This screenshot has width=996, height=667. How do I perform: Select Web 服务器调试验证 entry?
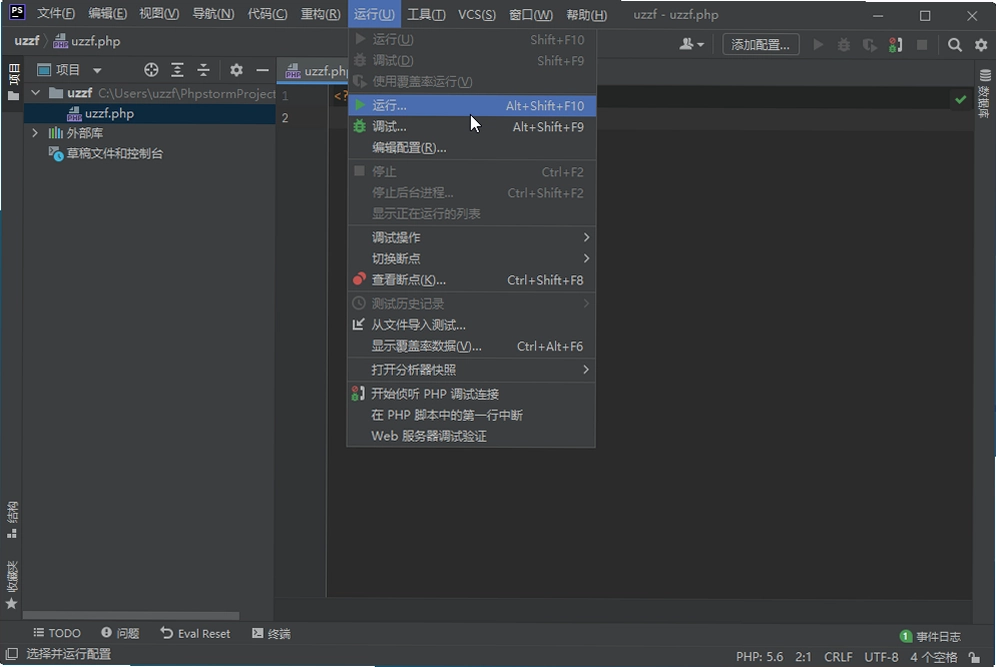(x=471, y=436)
